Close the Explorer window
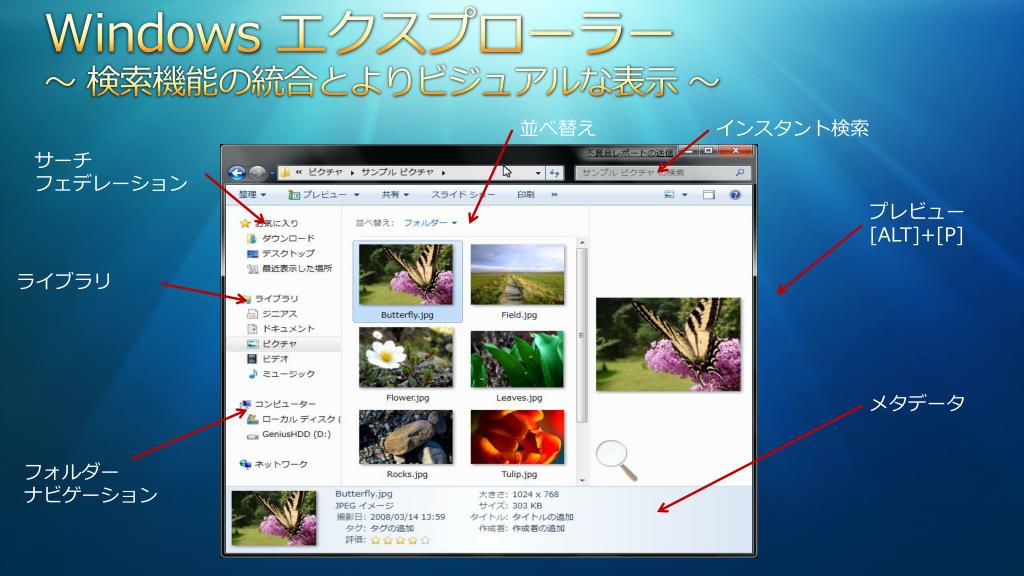1024x576 pixels. (735, 151)
